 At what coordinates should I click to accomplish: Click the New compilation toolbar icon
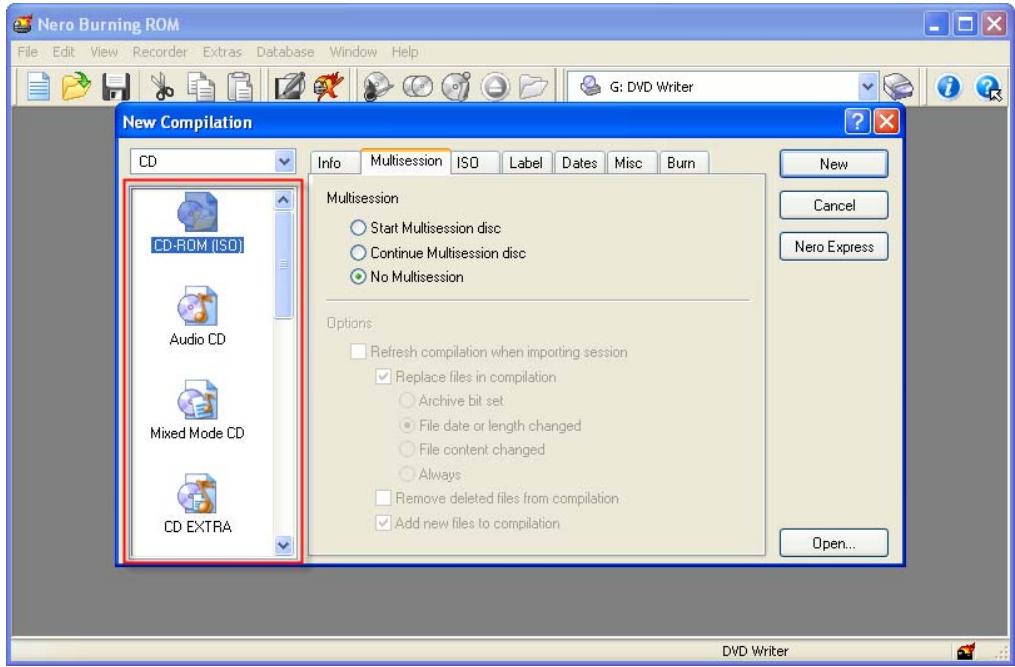(38, 87)
